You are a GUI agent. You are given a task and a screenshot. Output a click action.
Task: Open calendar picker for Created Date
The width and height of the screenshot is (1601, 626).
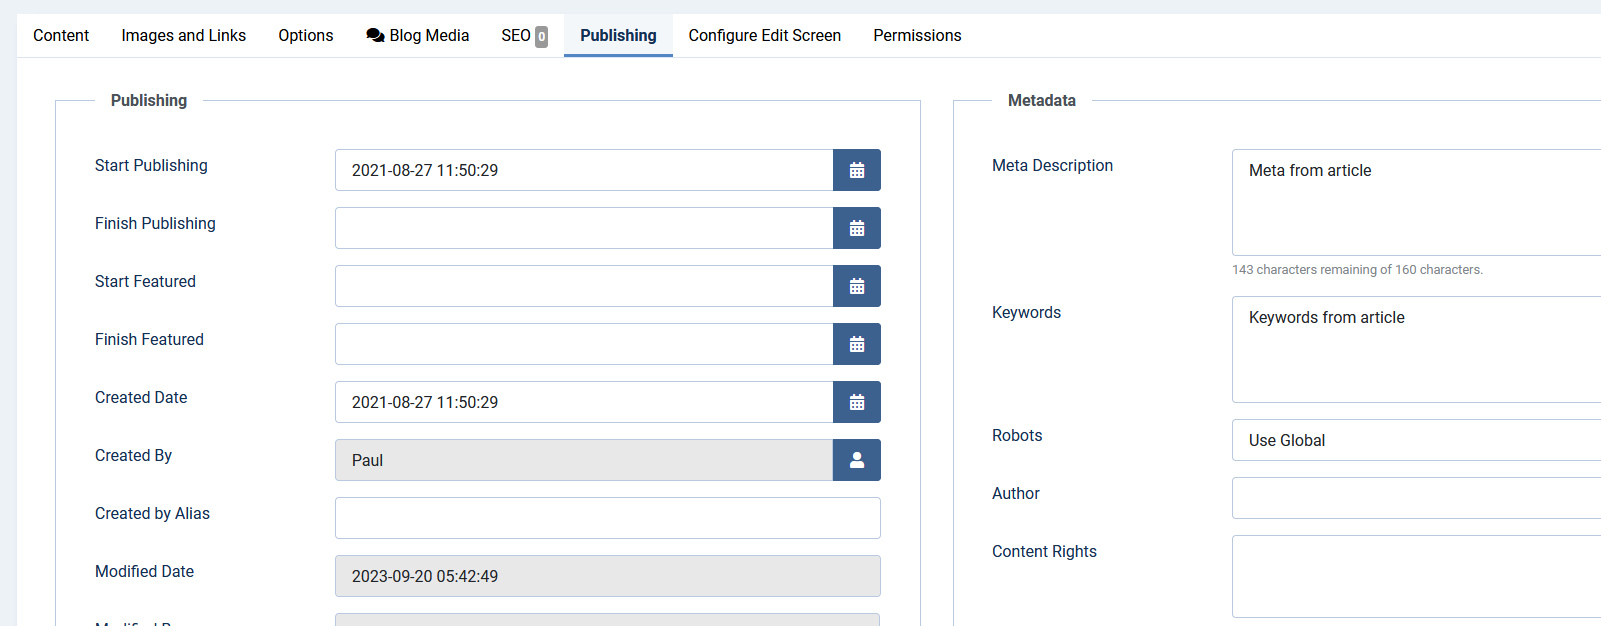pos(856,402)
